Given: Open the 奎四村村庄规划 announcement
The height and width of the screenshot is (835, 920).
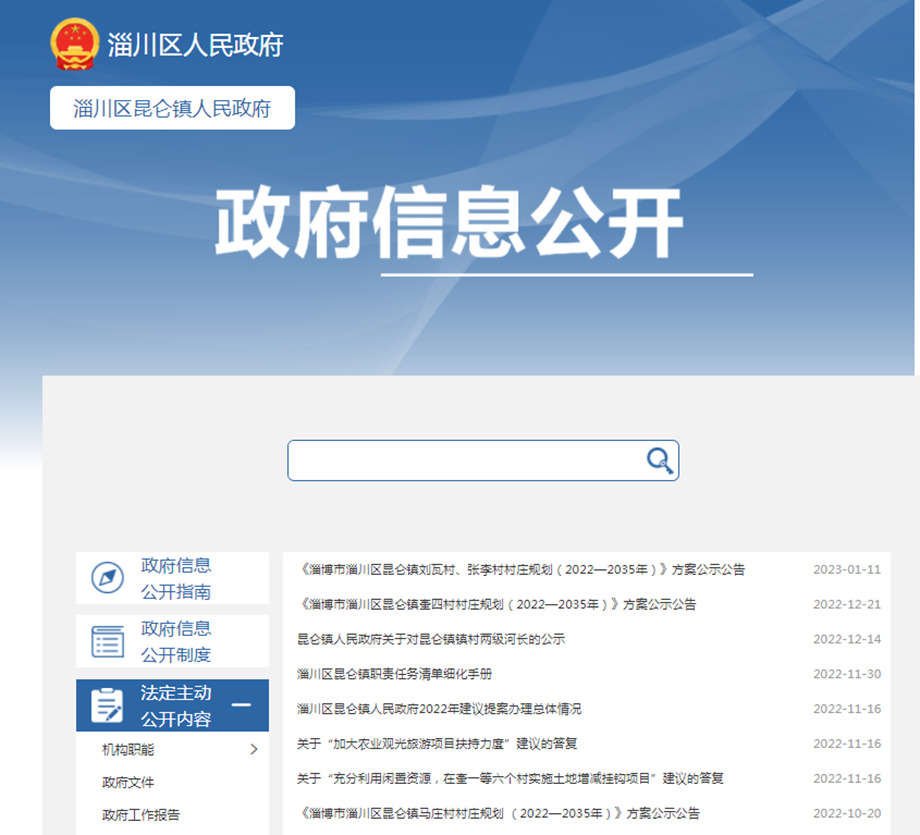Looking at the screenshot, I should (x=497, y=604).
